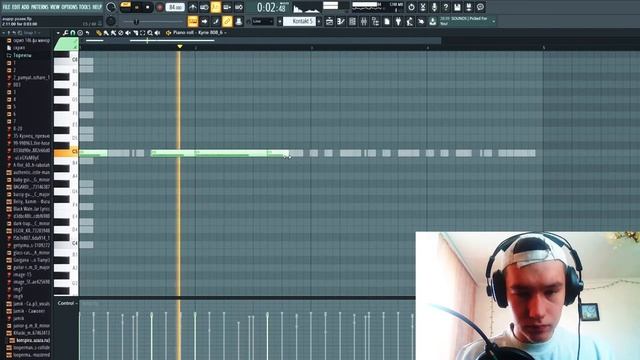Toggle wait for input icon

204,7
